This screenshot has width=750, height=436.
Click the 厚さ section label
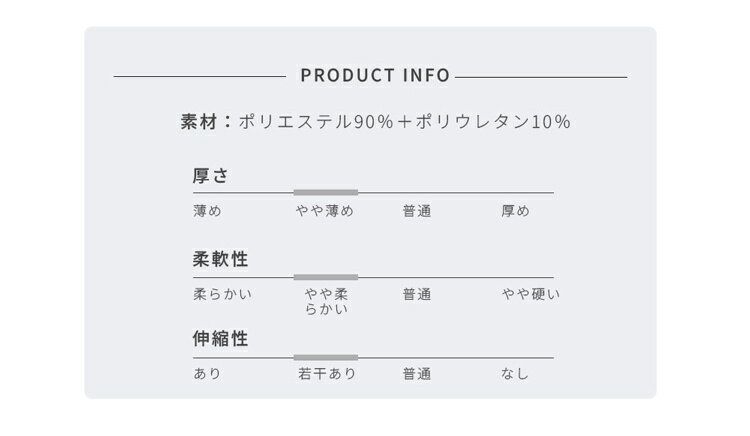tap(211, 175)
